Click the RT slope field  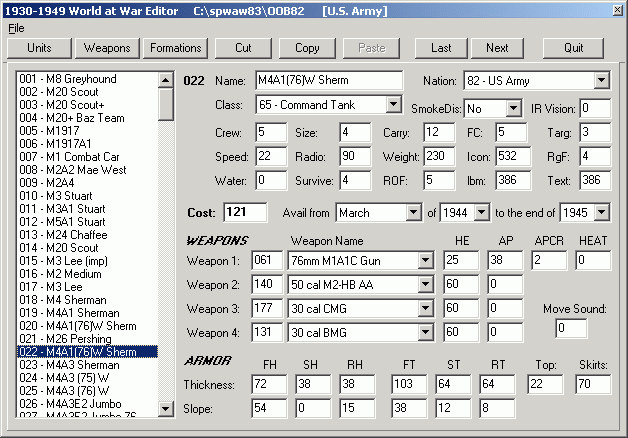coord(497,409)
